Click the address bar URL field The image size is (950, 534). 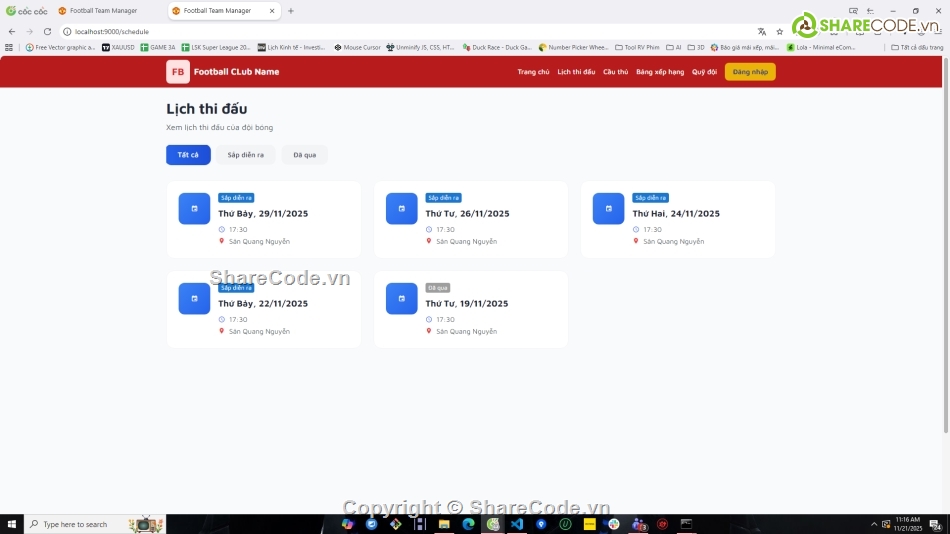coord(406,32)
